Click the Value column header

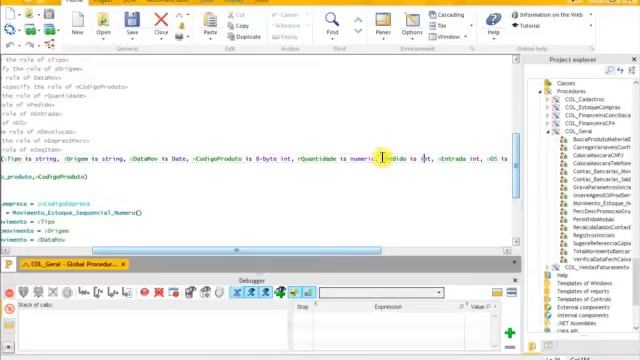477,307
